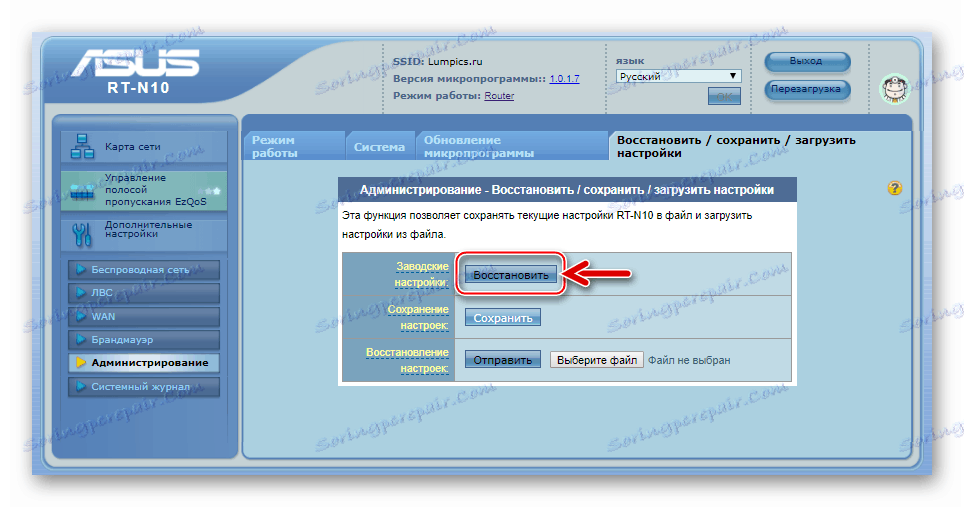Click the SSID: Lumpics.ru text
This screenshot has width=964, height=507.
[x=438, y=61]
